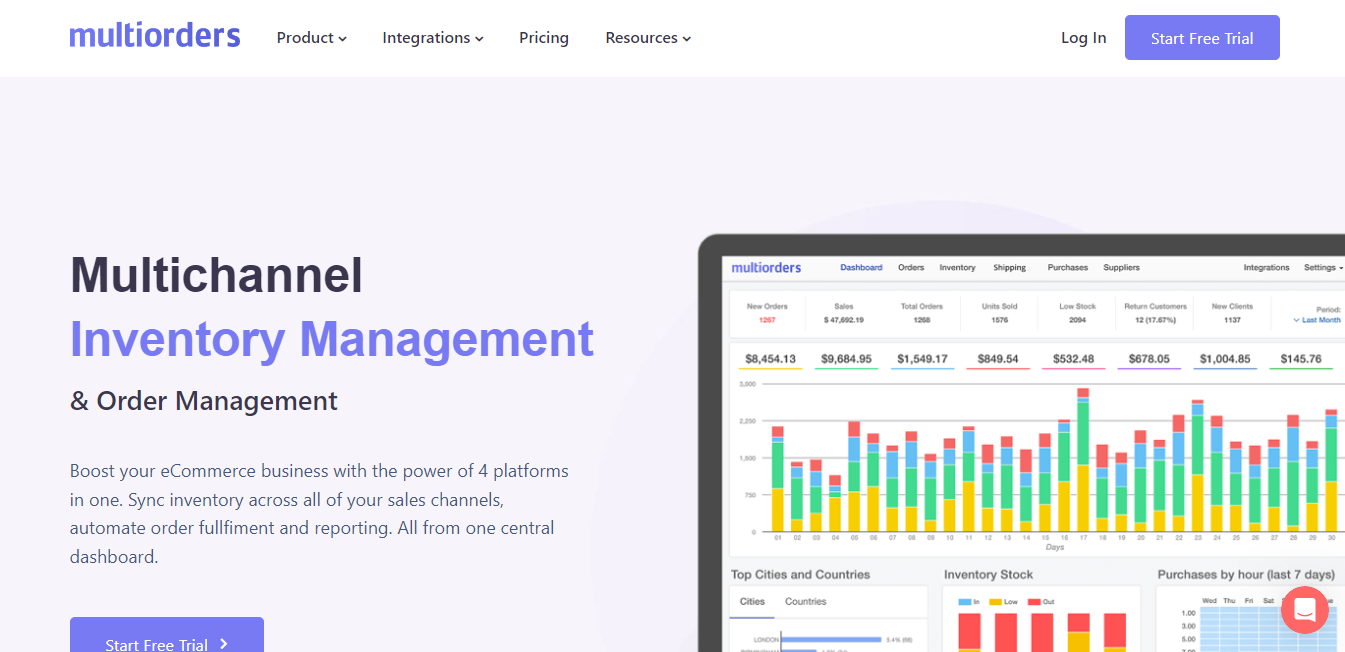Select the Dashboard tab in the preview
The image size is (1345, 652).
(x=861, y=268)
